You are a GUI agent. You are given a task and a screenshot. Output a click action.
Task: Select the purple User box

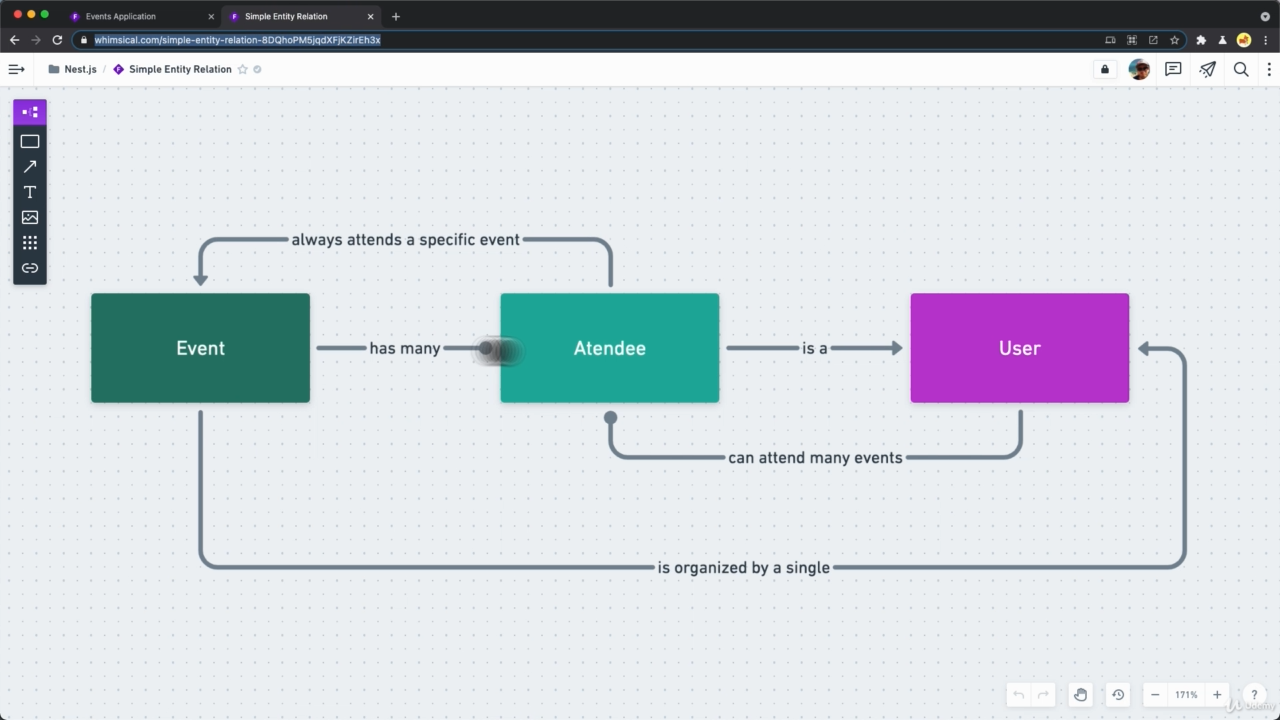tap(1019, 348)
